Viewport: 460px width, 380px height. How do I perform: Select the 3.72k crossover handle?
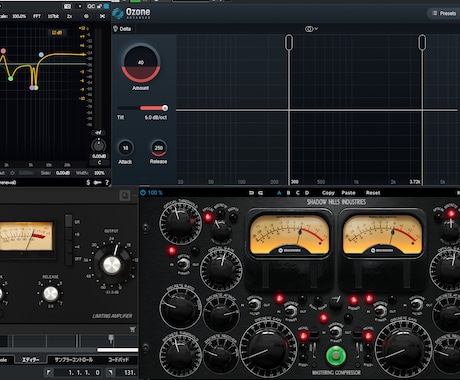[x=422, y=42]
